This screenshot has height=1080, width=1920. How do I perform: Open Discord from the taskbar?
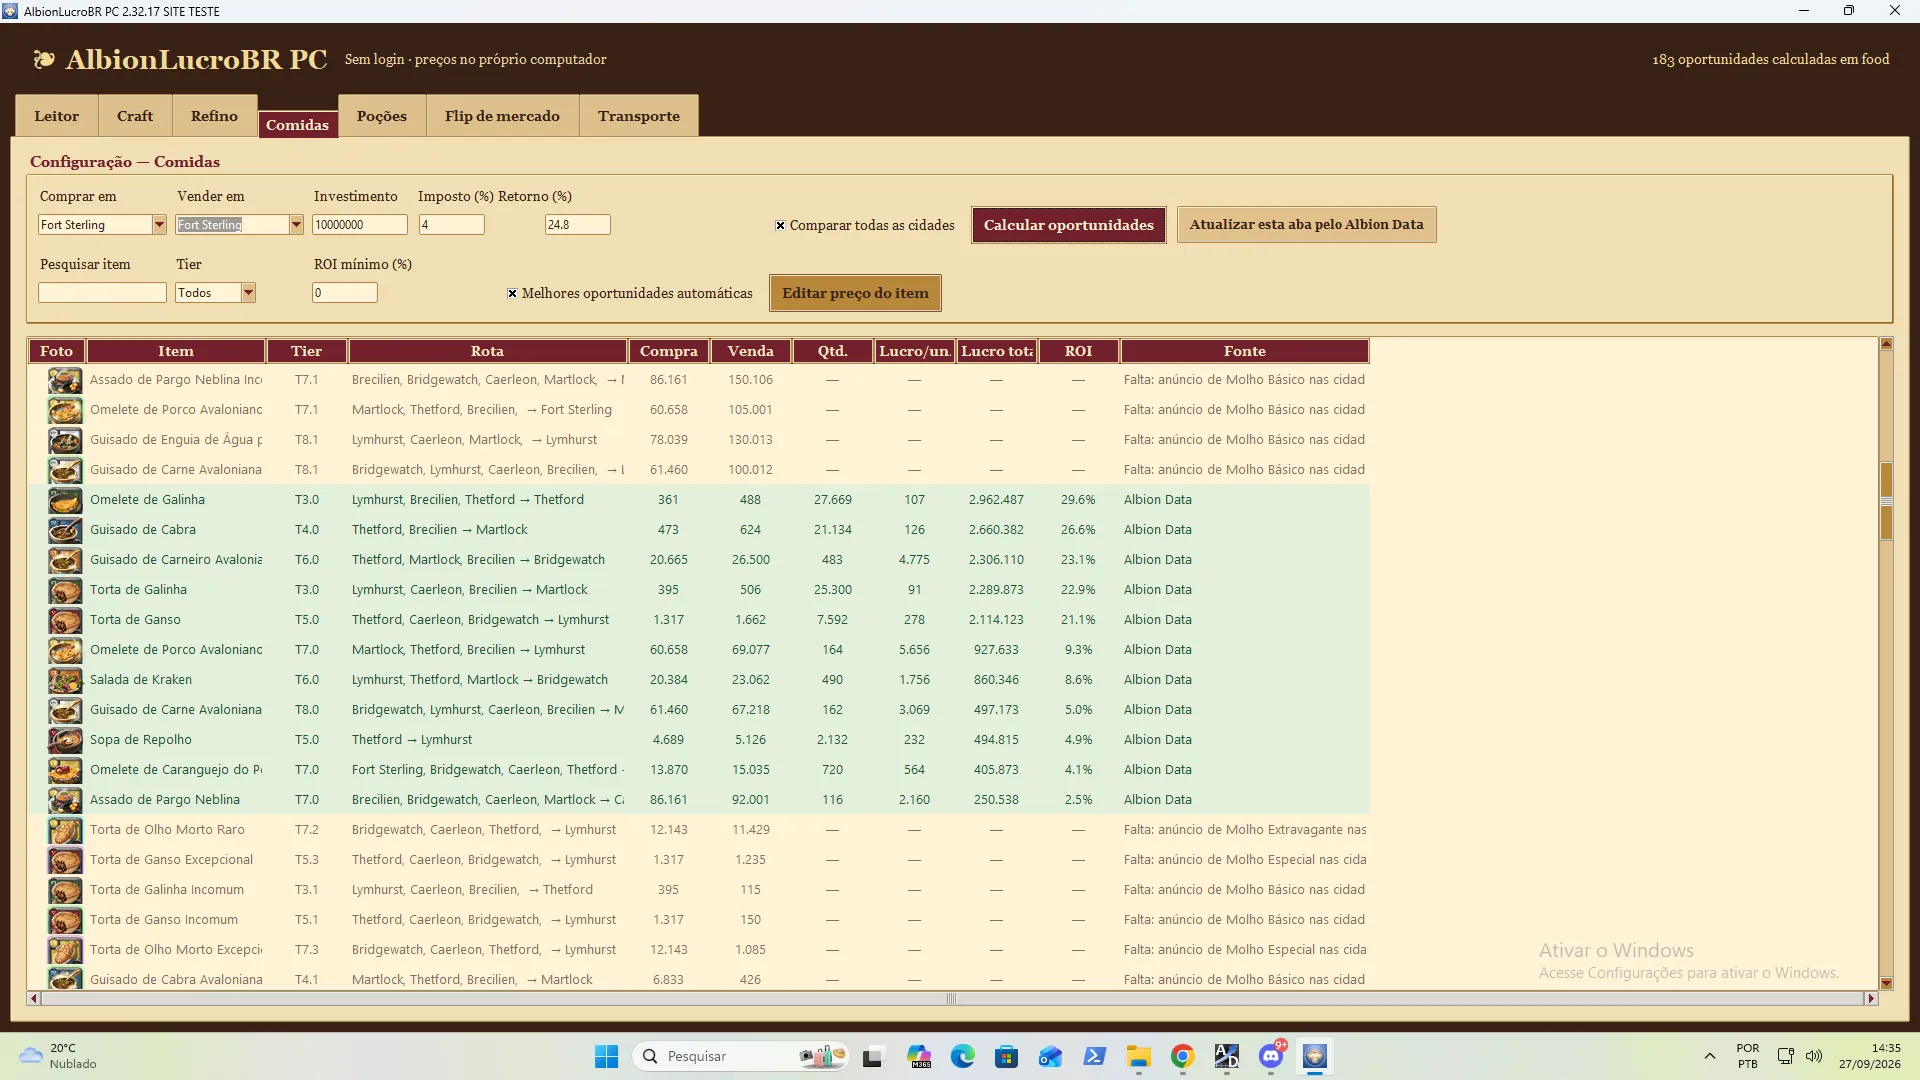point(1271,1056)
